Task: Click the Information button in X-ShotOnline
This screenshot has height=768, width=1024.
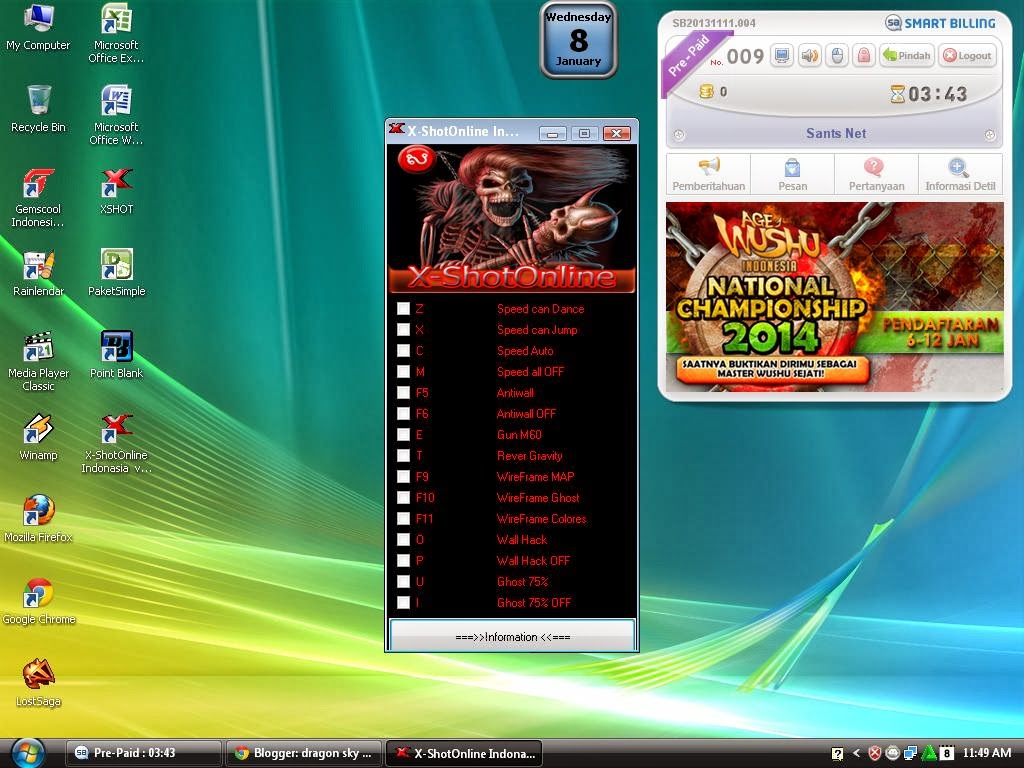Action: click(513, 636)
